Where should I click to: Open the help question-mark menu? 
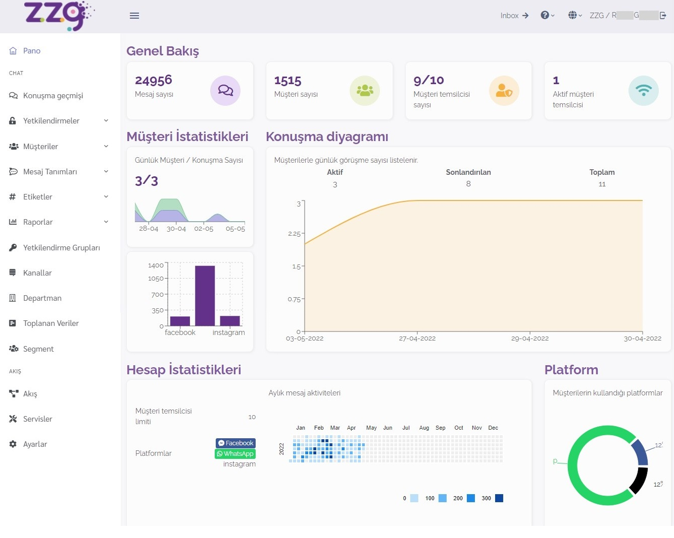(x=547, y=15)
